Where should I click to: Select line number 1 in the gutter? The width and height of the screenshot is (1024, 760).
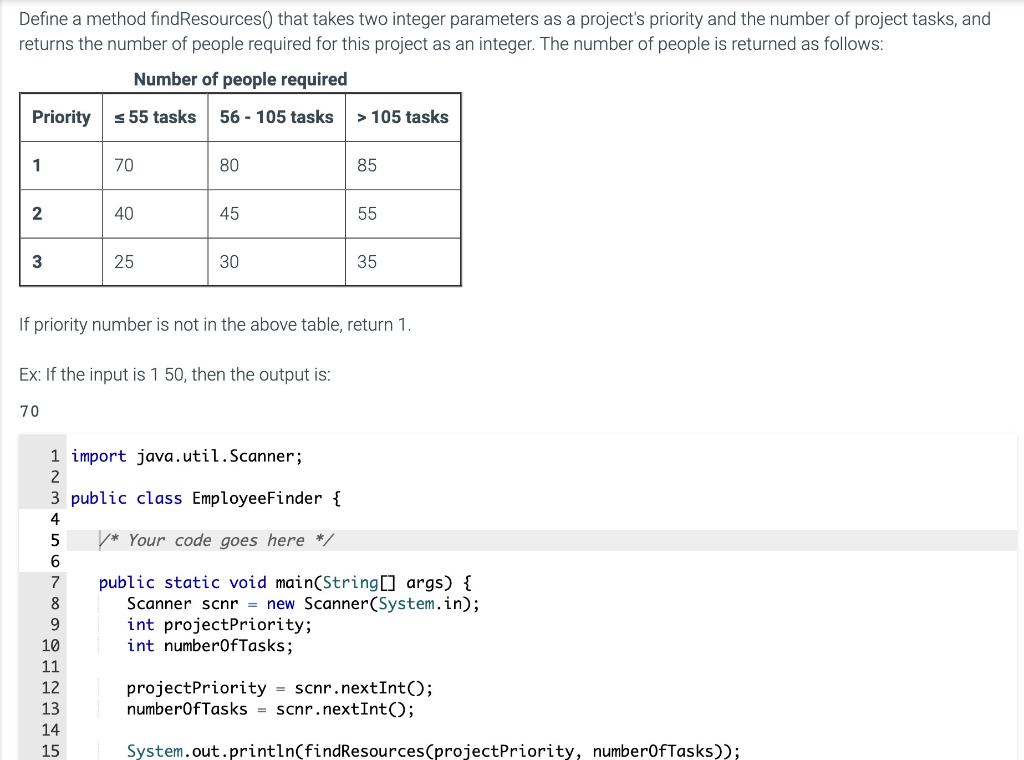(x=54, y=455)
